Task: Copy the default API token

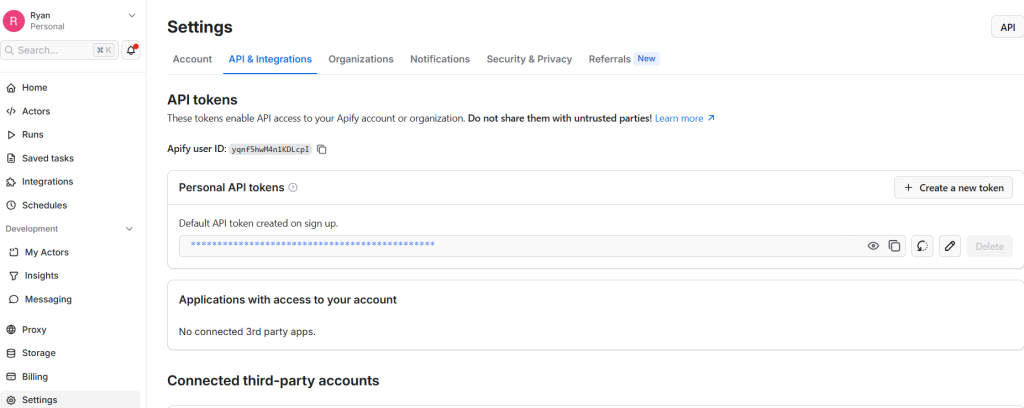Action: 894,246
